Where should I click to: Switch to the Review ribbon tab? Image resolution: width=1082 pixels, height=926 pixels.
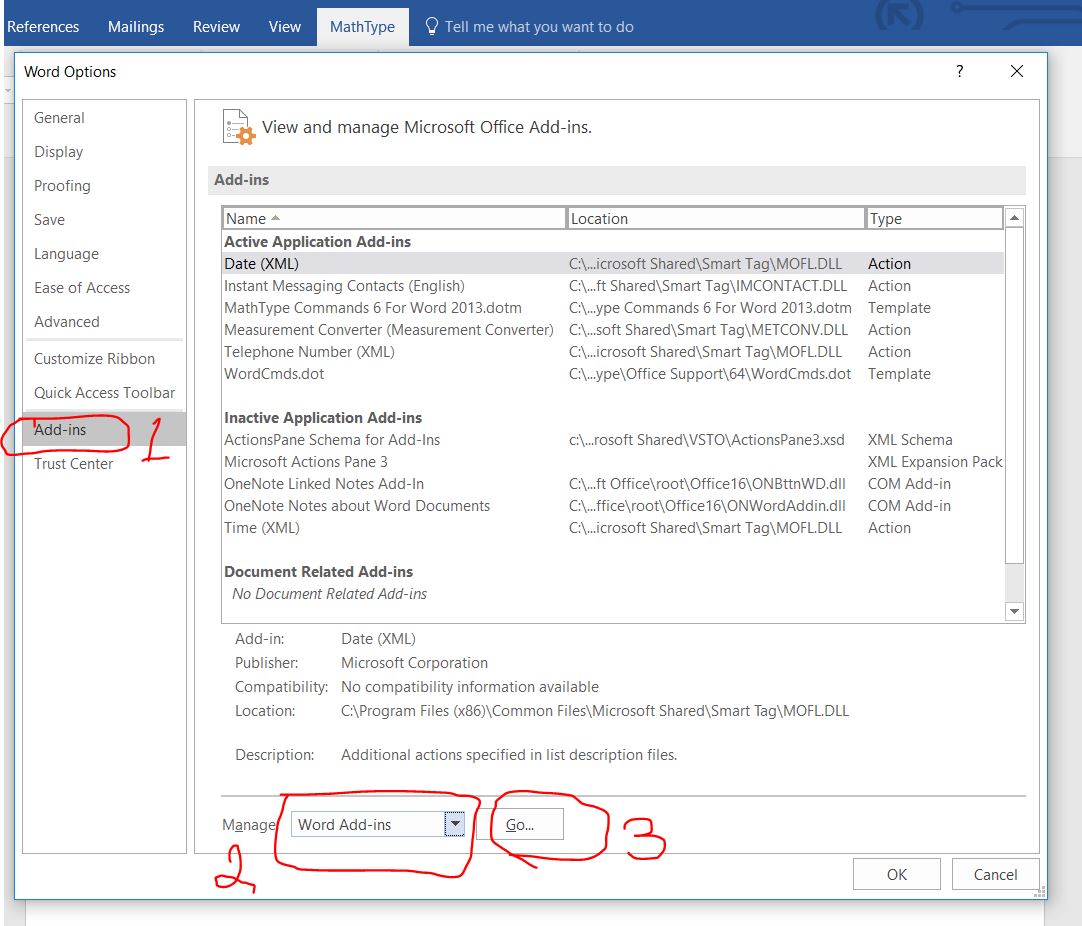216,27
